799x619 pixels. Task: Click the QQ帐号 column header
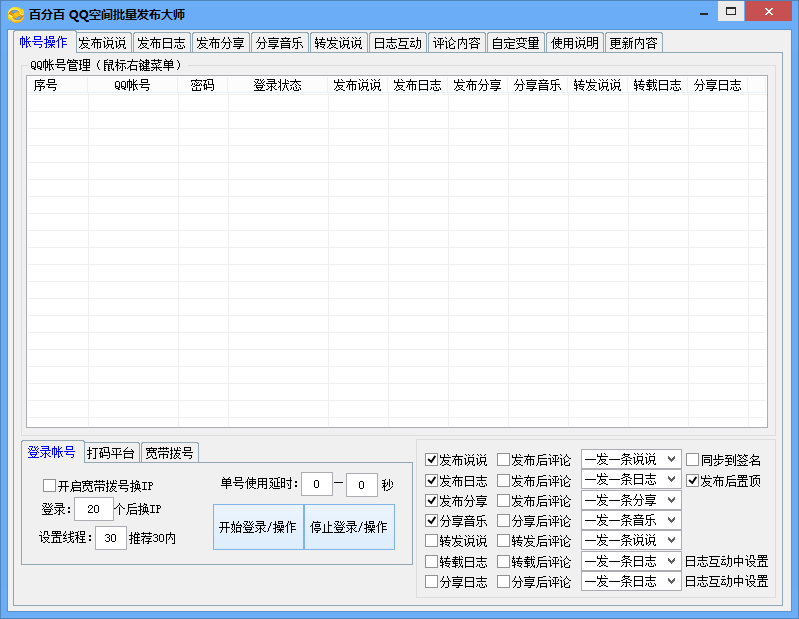coord(132,86)
